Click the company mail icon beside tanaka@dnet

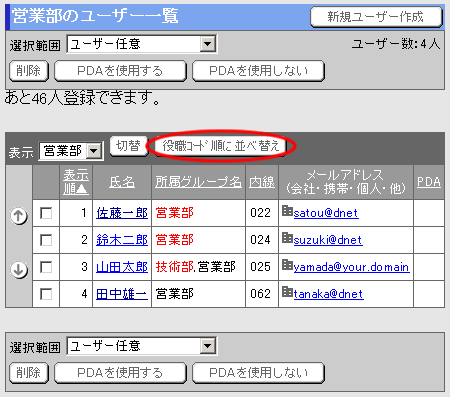pos(287,292)
